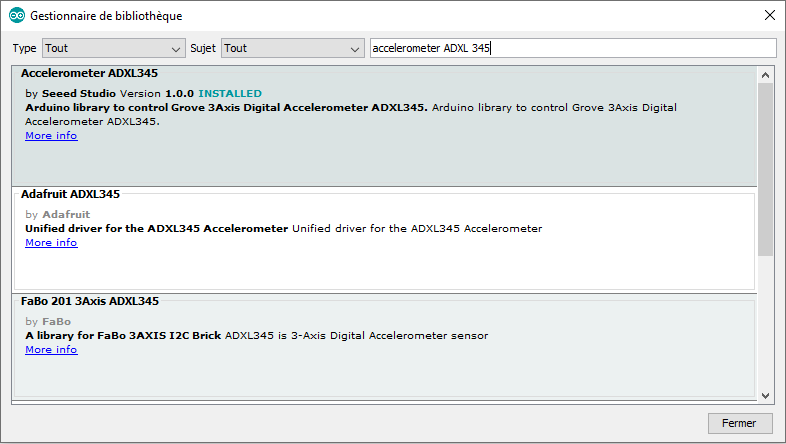Click the INSTALLED status label
Screen dimensions: 786x444
pos(230,93)
